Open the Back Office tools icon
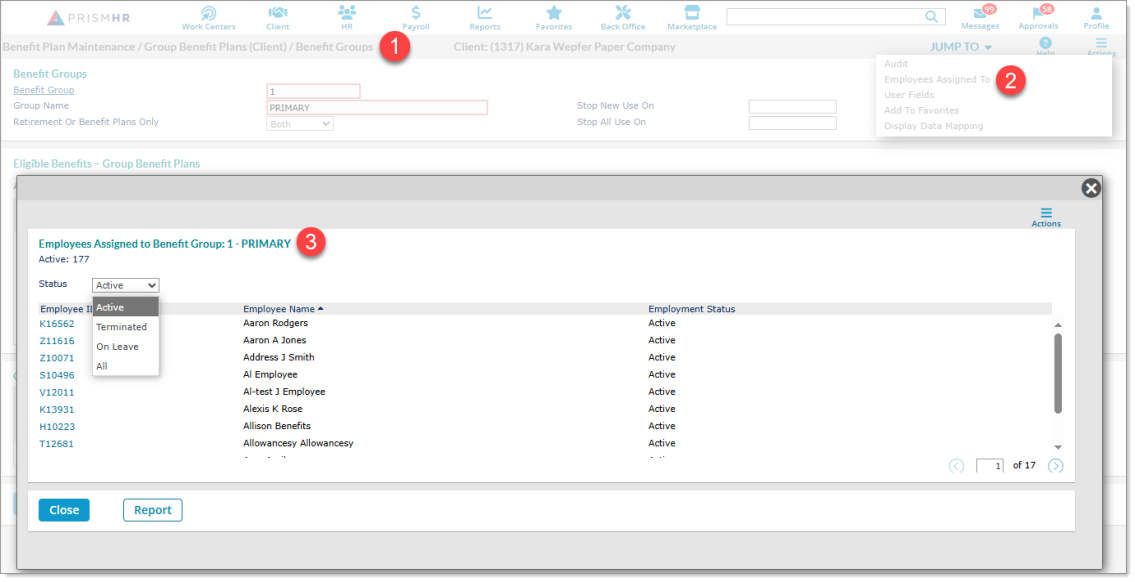 click(622, 14)
